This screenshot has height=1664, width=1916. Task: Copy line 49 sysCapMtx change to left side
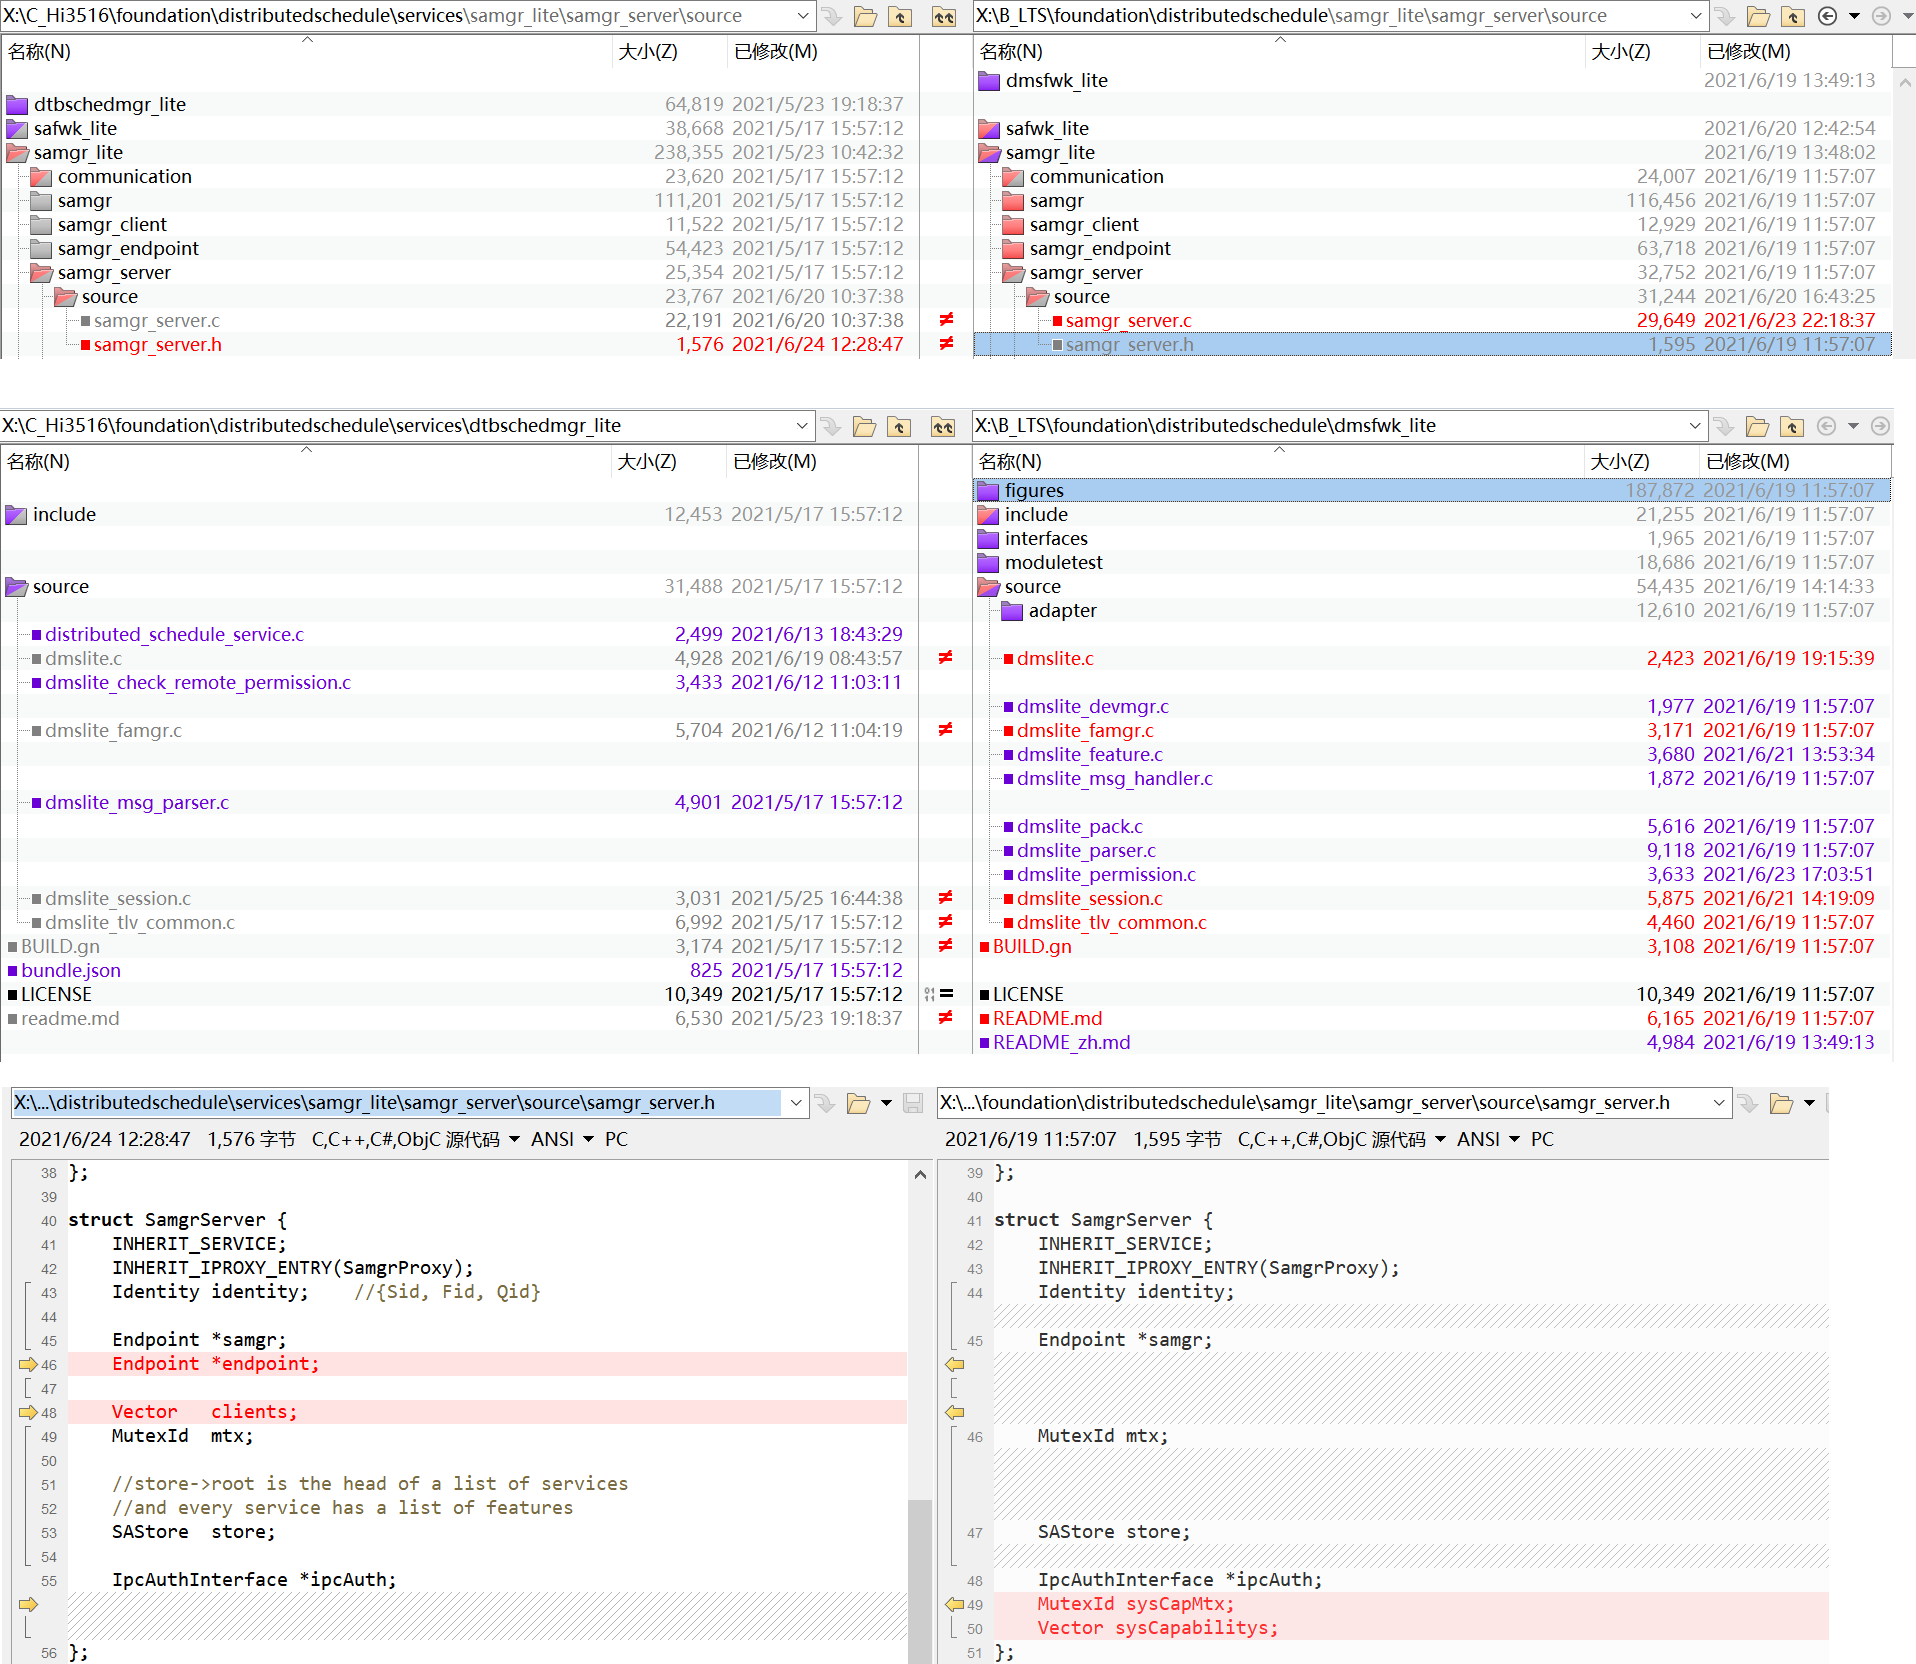click(x=955, y=1604)
